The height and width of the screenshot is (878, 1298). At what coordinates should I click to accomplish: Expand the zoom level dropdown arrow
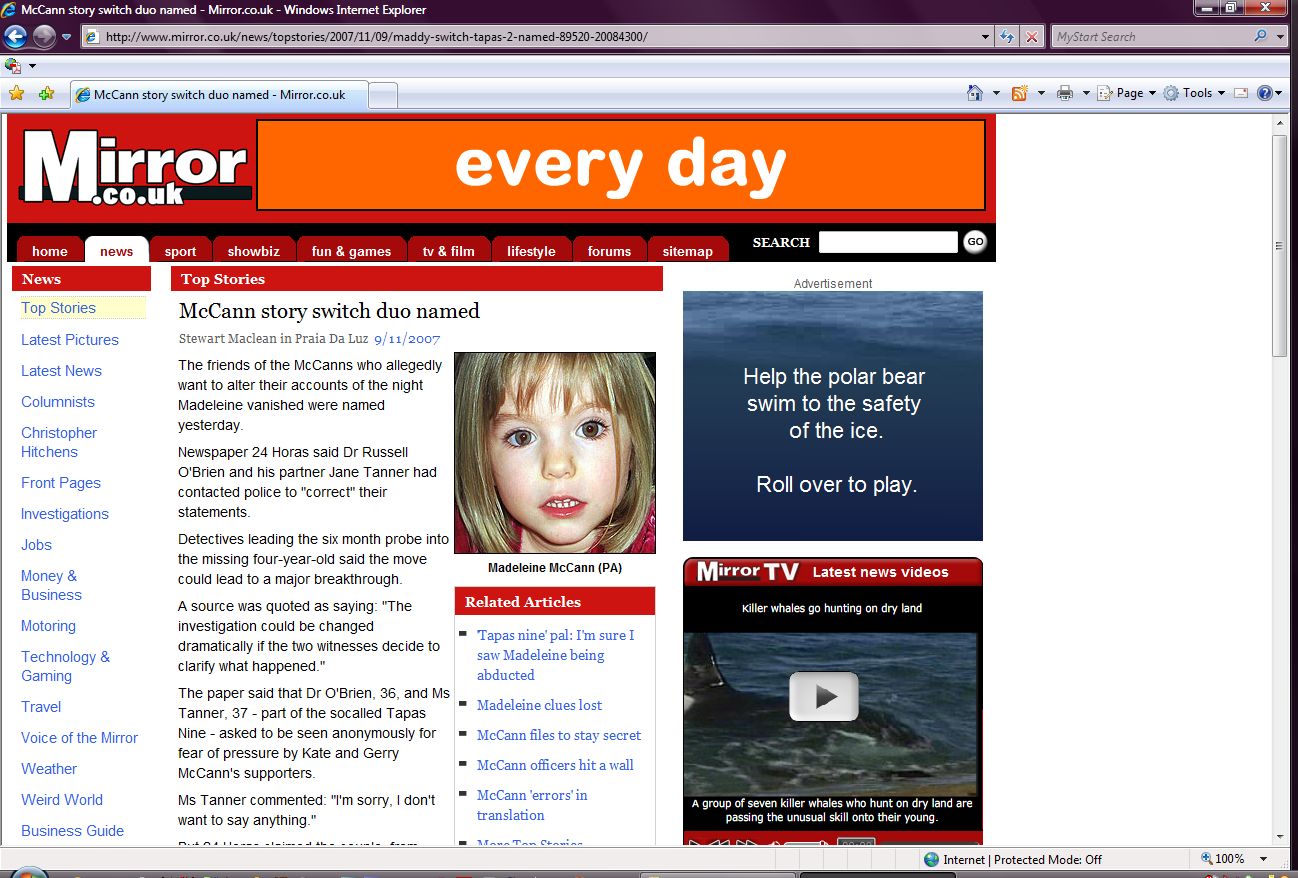pos(1264,859)
